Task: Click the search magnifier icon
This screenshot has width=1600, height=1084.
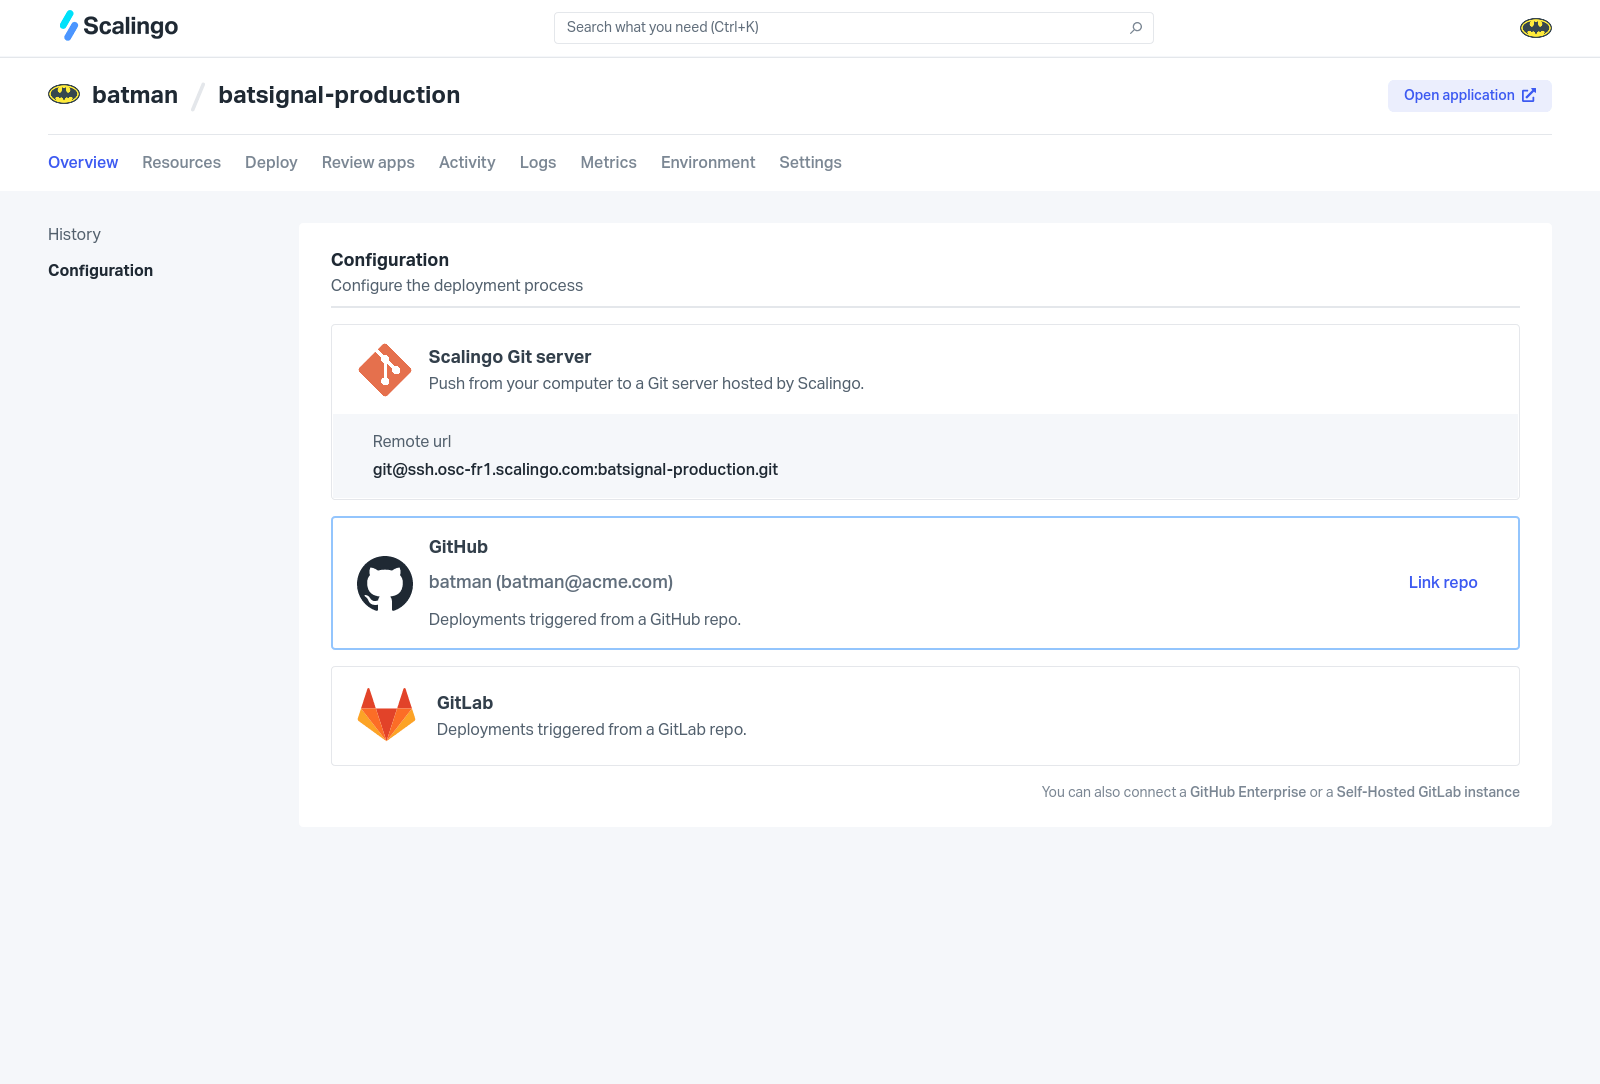Action: pyautogui.click(x=1135, y=28)
